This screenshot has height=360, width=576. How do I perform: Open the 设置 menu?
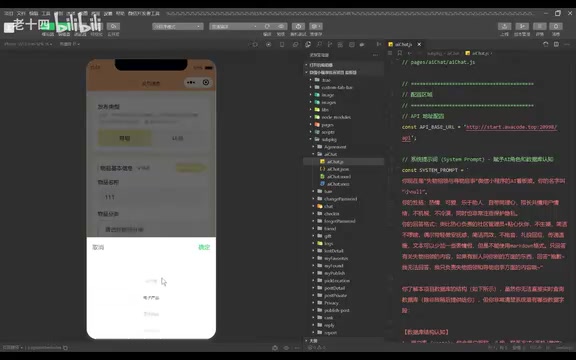pos(108,13)
